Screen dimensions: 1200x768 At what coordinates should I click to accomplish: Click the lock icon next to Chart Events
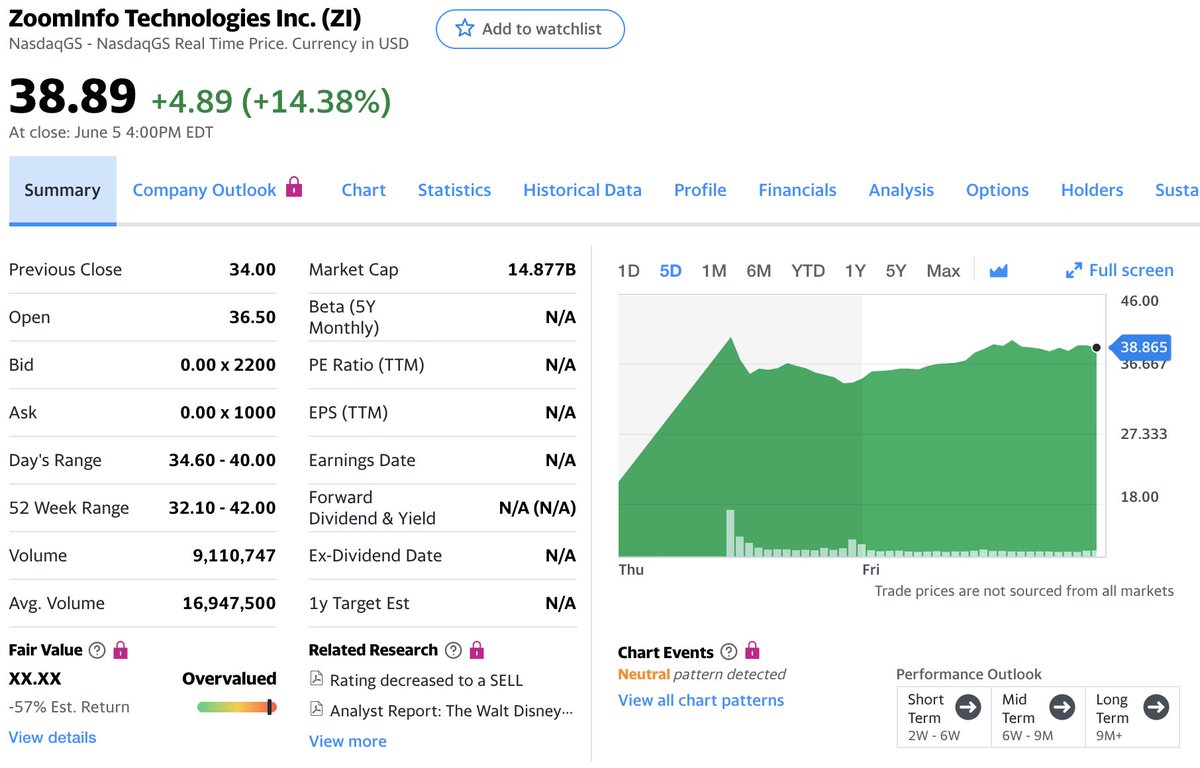[752, 651]
